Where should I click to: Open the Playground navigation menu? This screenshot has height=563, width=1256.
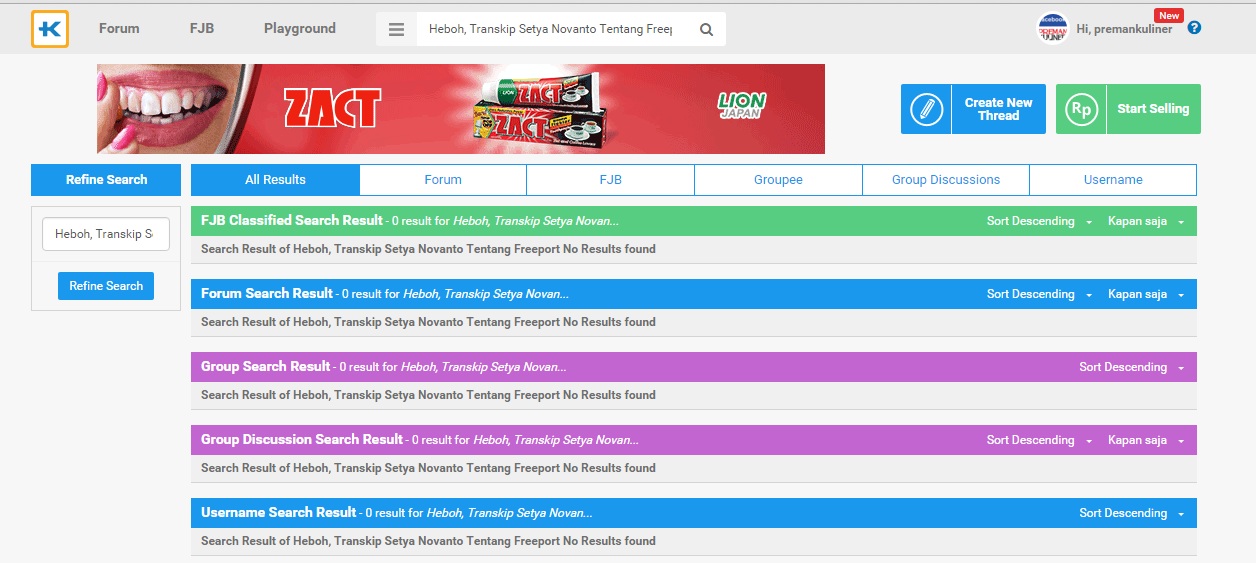[x=300, y=29]
